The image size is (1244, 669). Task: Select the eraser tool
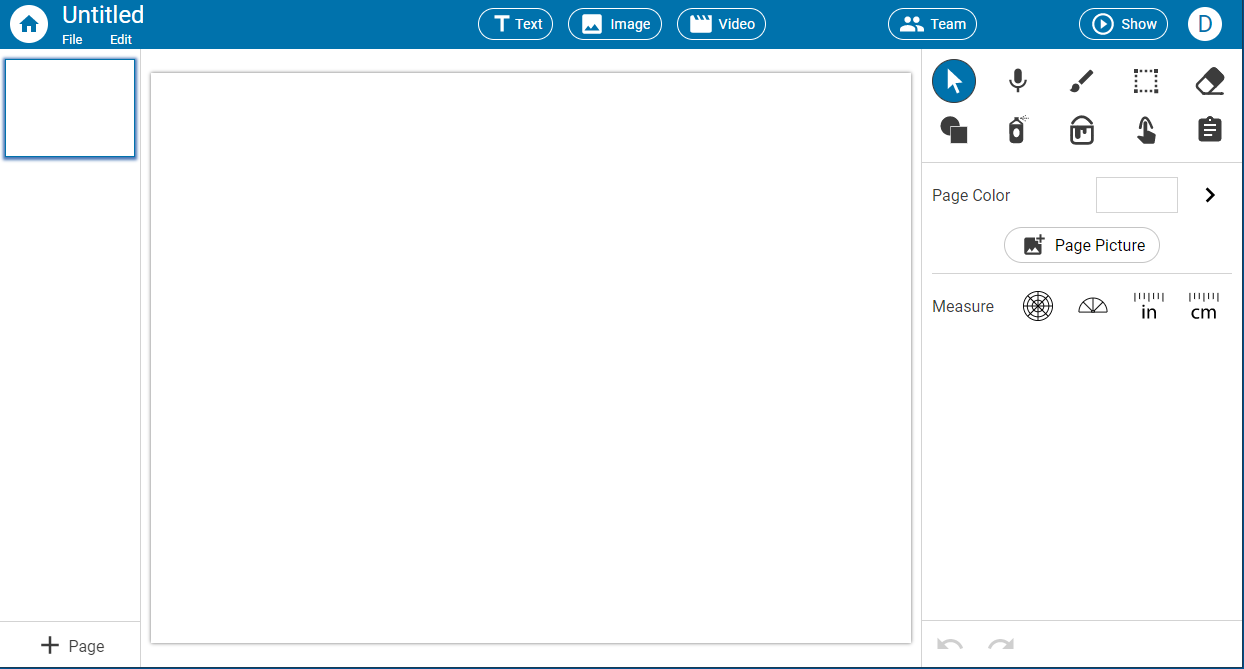[1210, 82]
